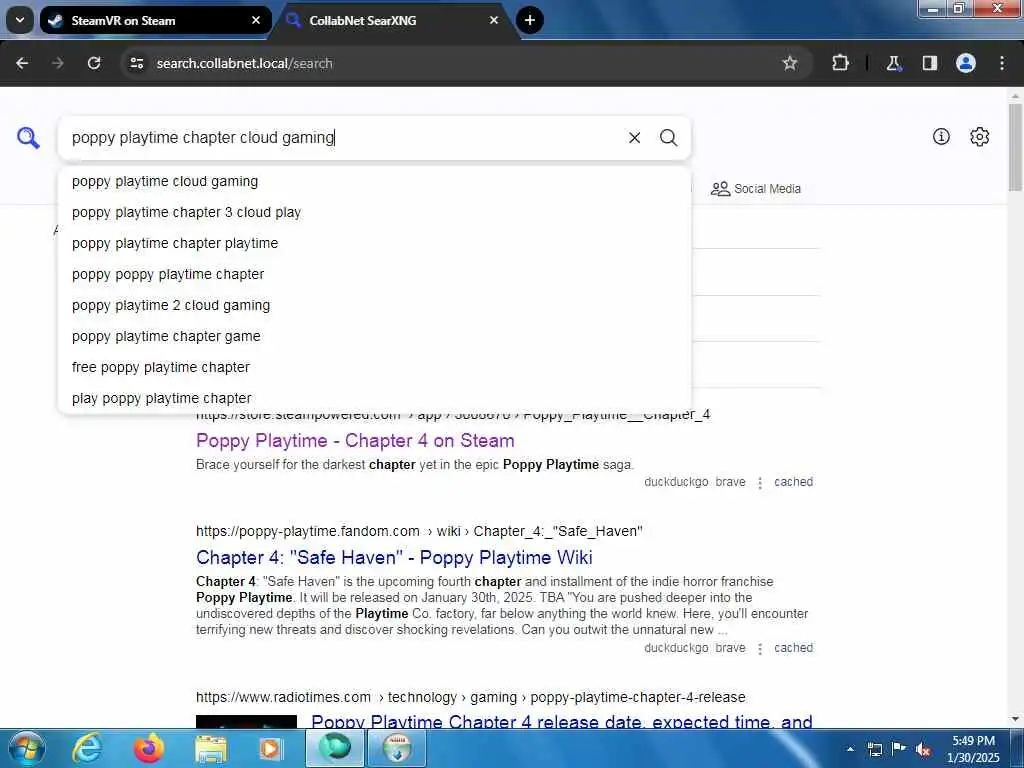The image size is (1024, 768).
Task: Select the Social Media category tab
Action: pos(756,189)
